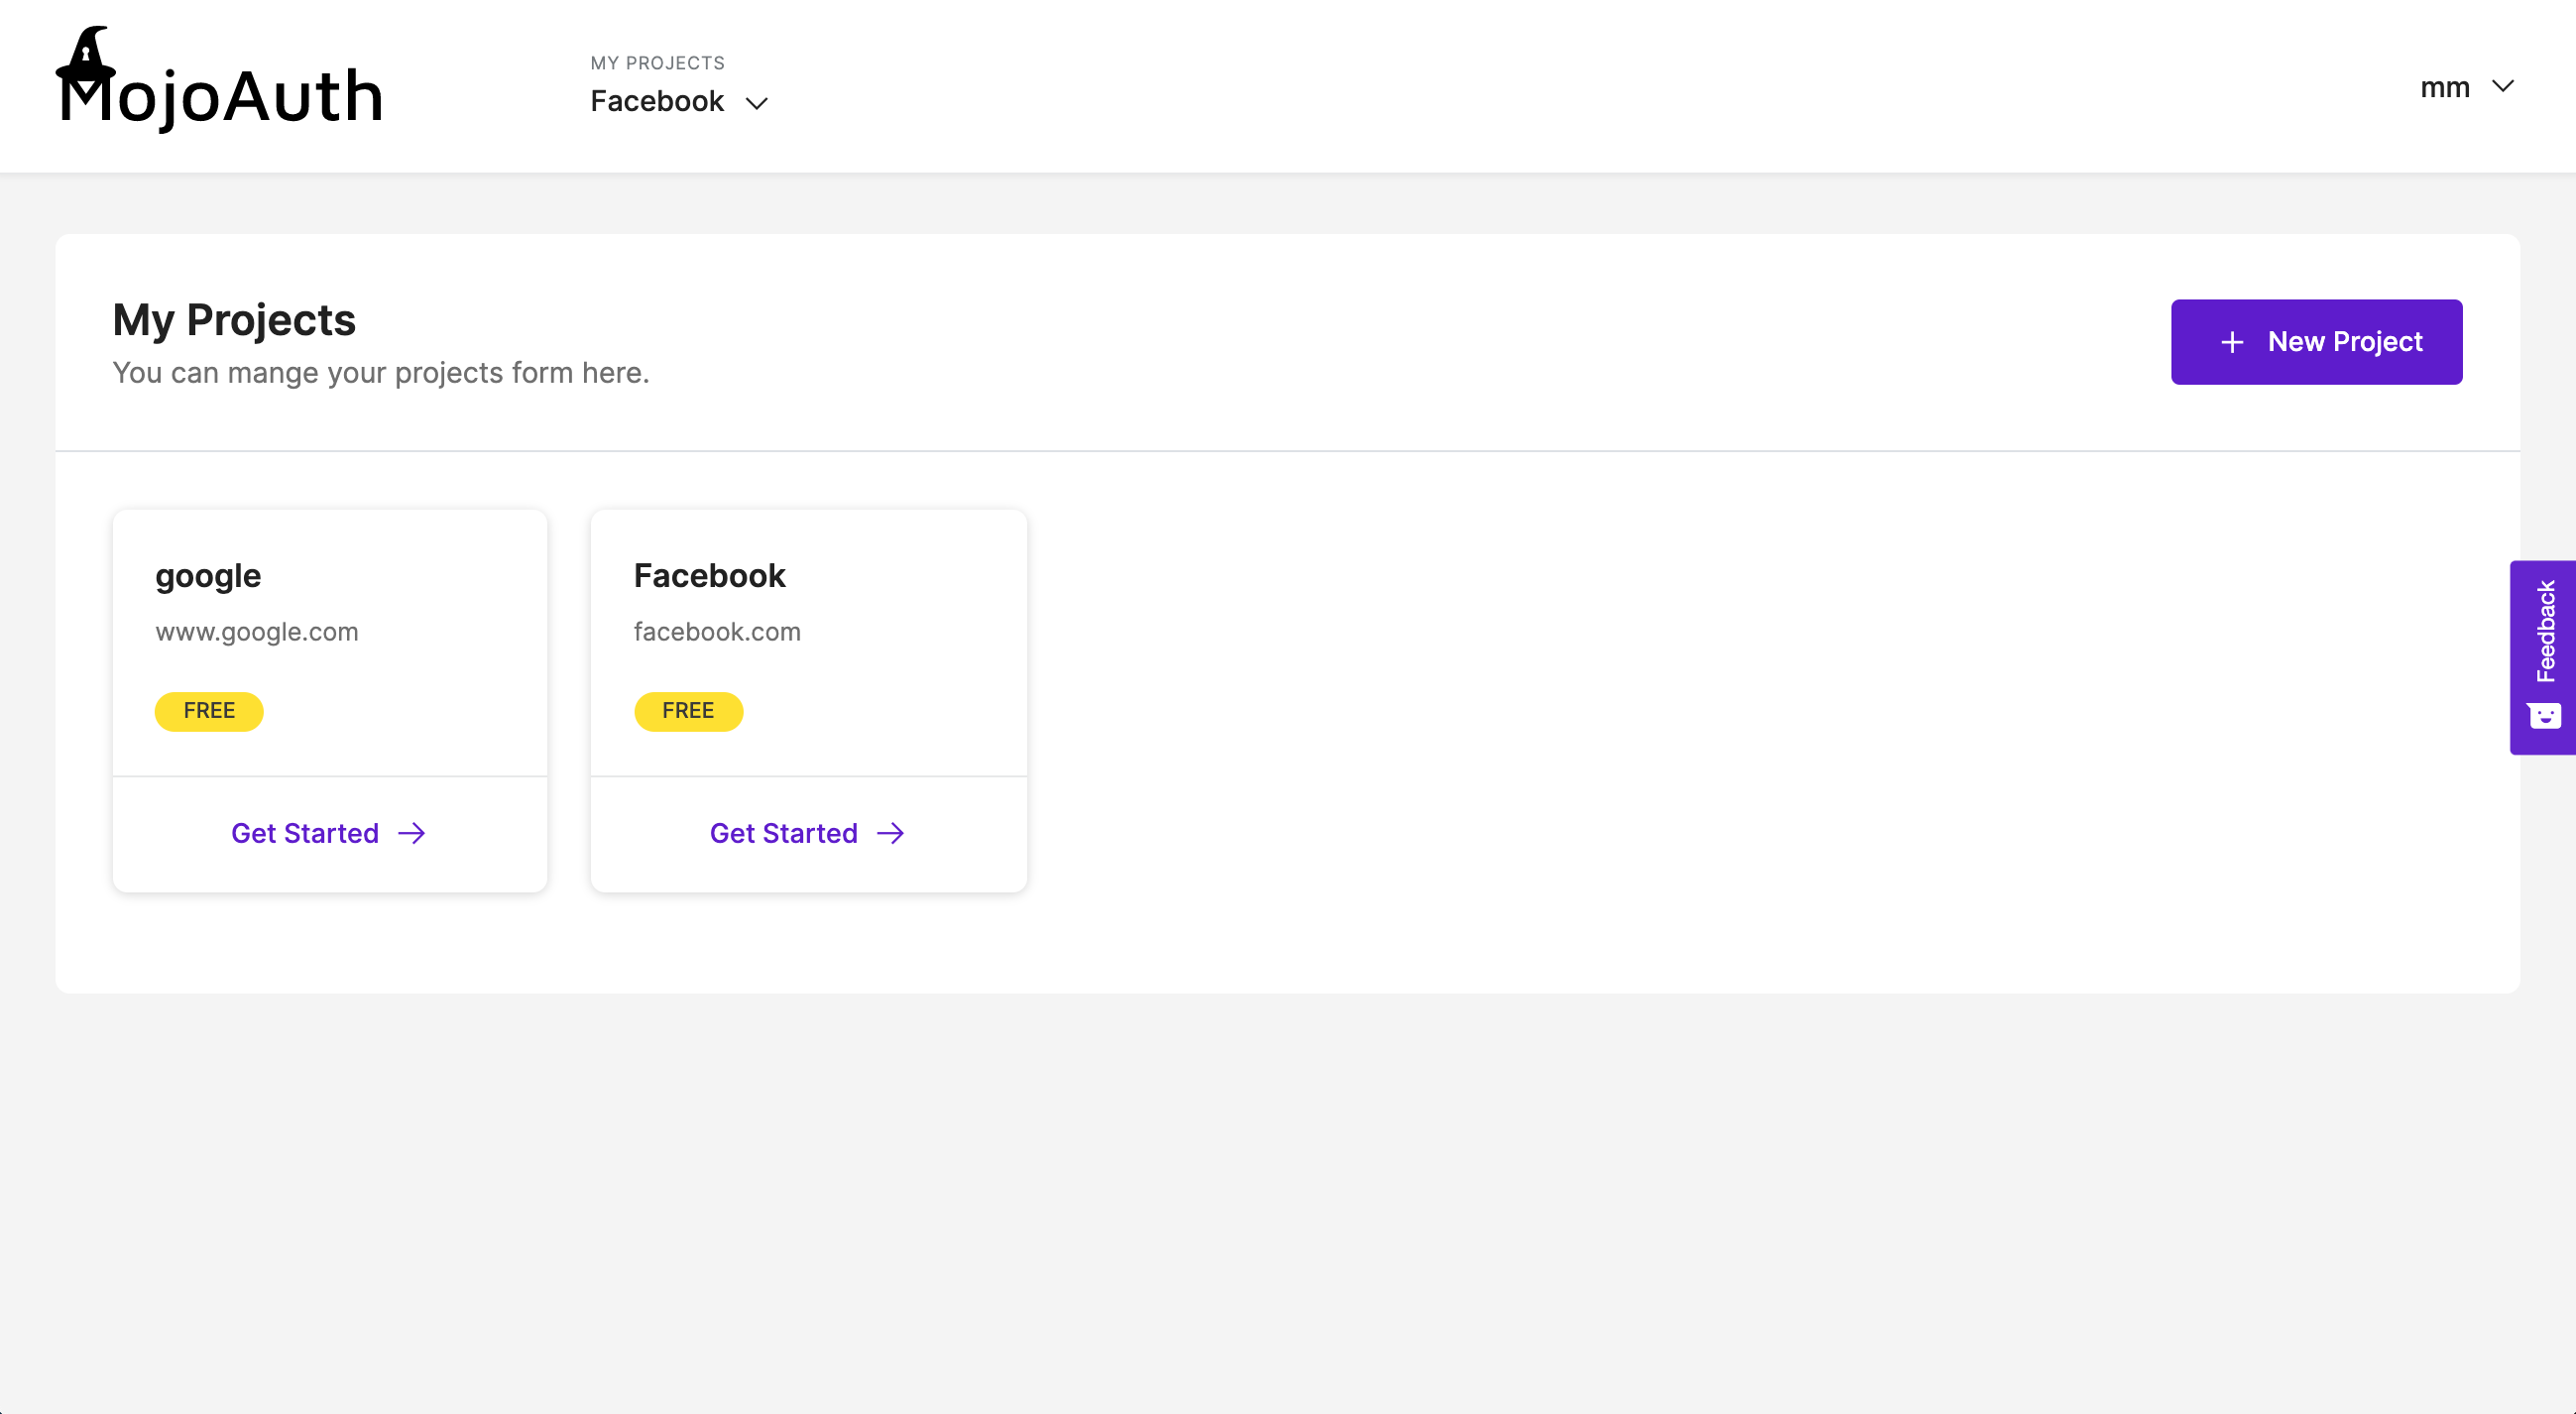The width and height of the screenshot is (2576, 1414).
Task: Click the New Project button
Action: 2317,341
